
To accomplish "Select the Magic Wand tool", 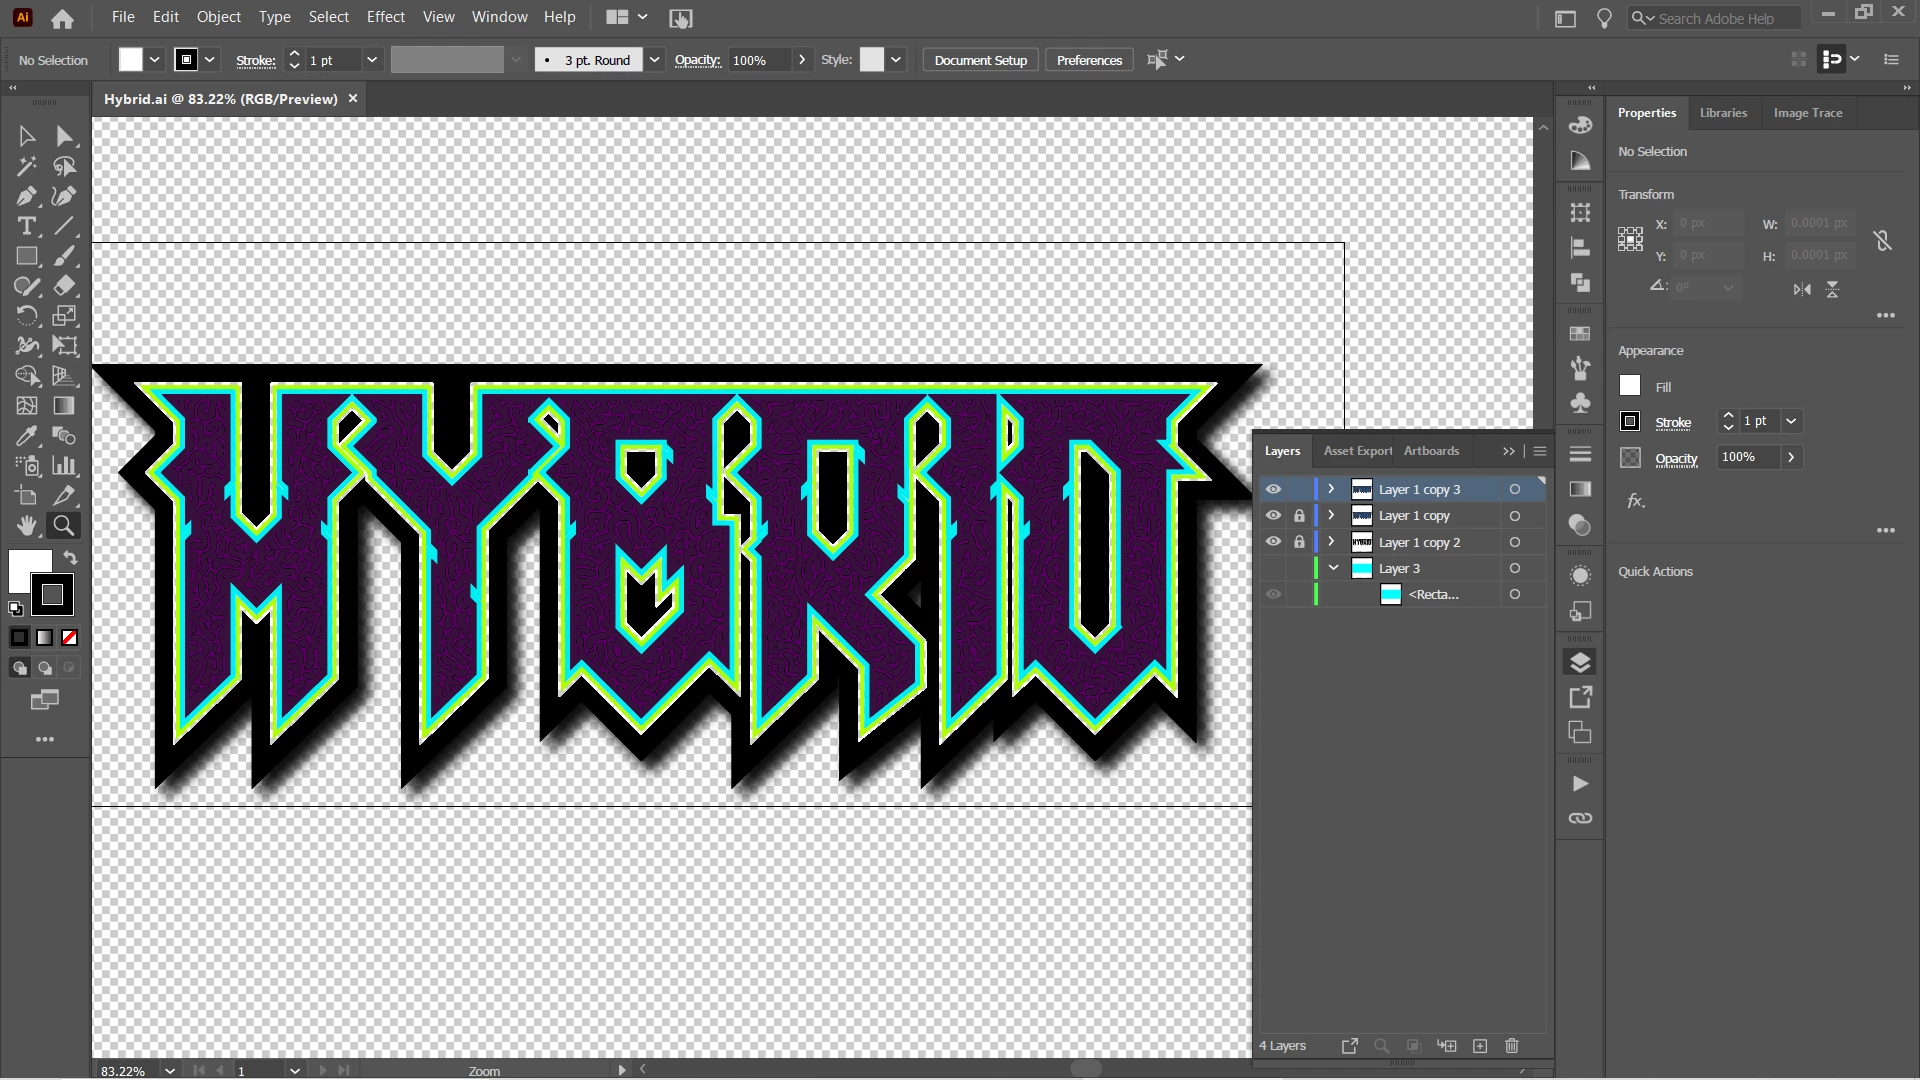I will [x=26, y=166].
